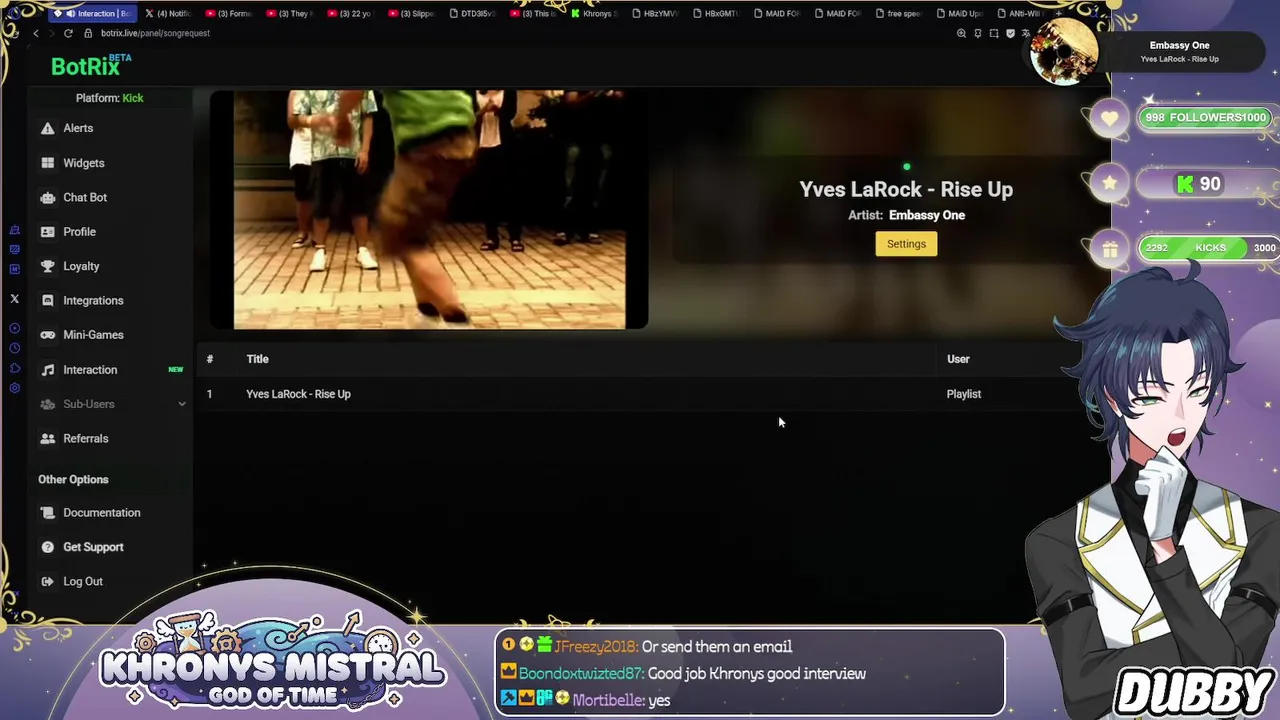This screenshot has width=1280, height=720.
Task: Switch to the X (4) Notifications tab
Action: pyautogui.click(x=168, y=13)
